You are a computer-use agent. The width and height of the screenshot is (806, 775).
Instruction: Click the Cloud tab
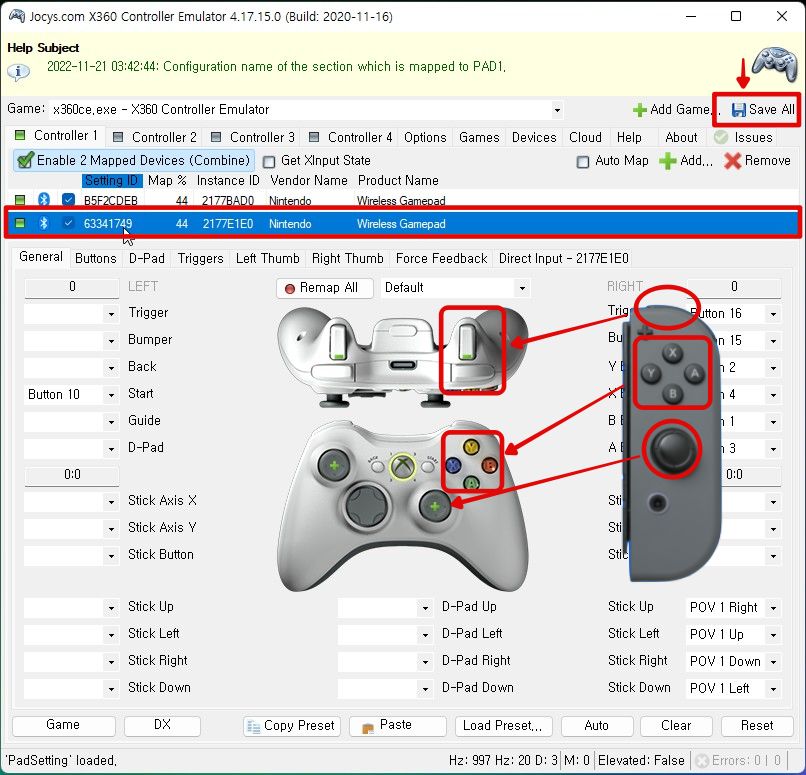point(585,137)
